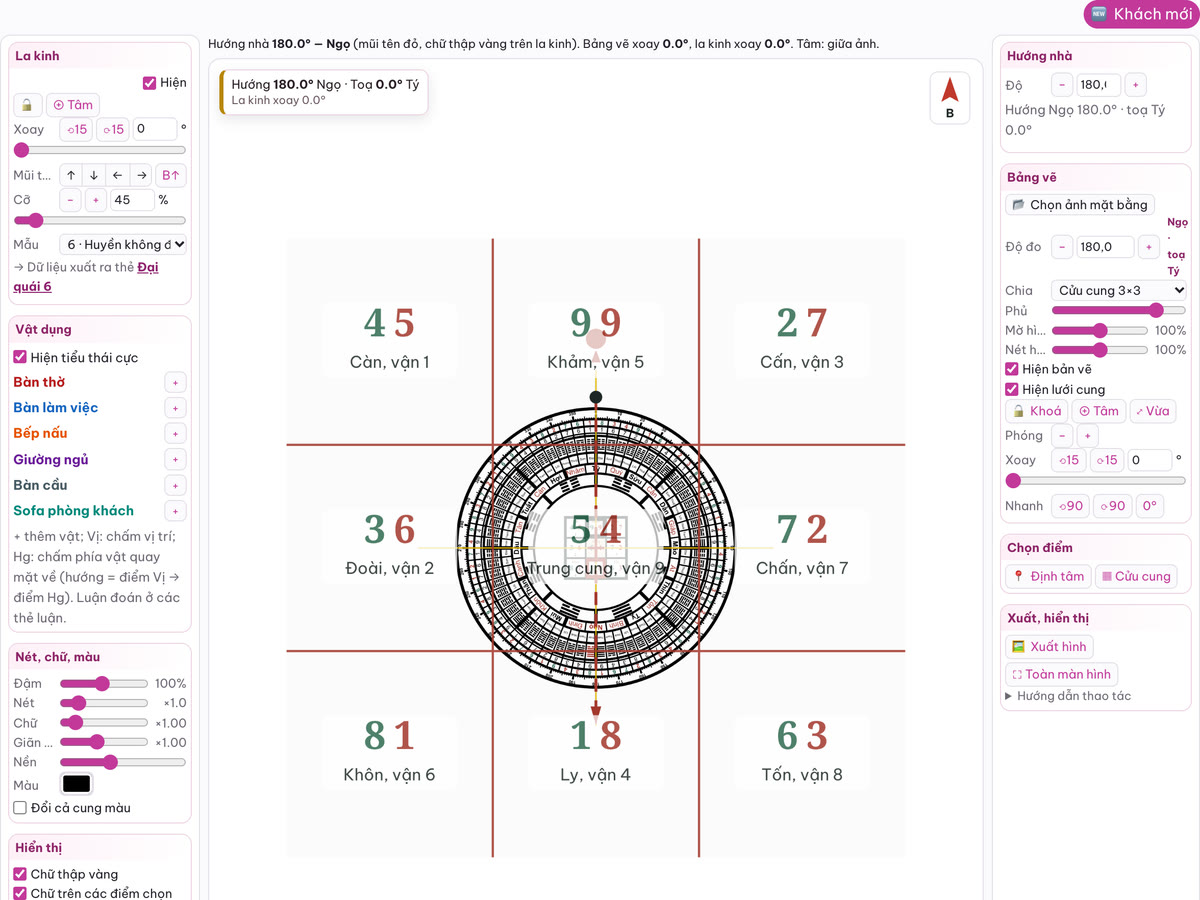
Task: Click the La kinh Xoay degree input field
Action: click(155, 129)
